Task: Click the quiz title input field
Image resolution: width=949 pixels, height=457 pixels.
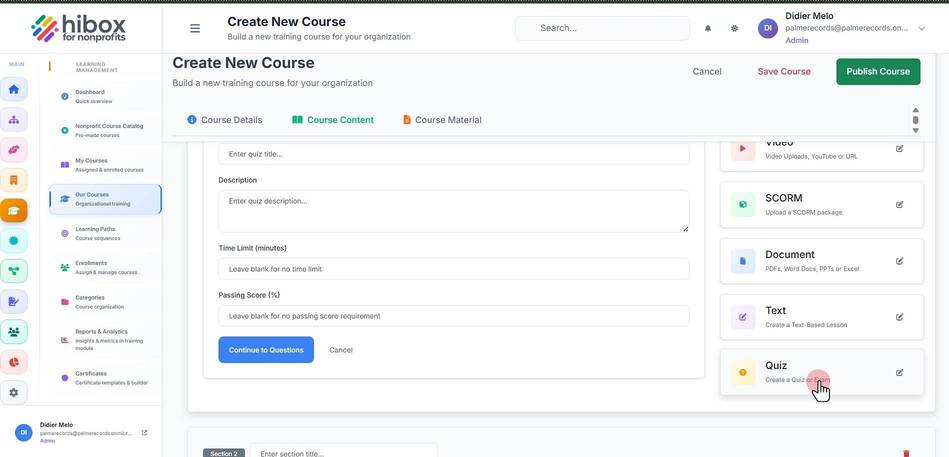Action: 453,154
